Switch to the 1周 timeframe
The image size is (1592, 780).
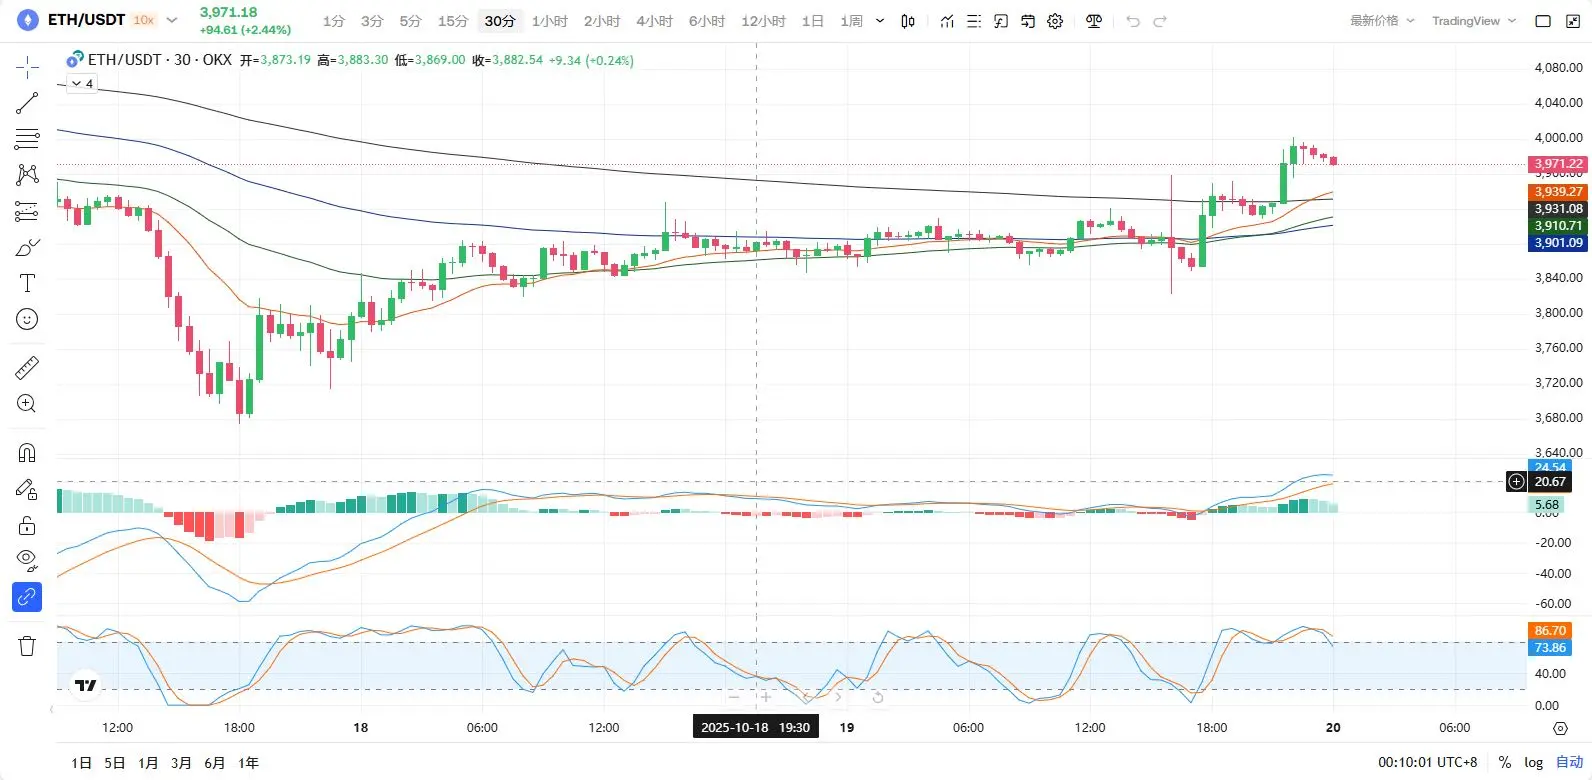(851, 21)
